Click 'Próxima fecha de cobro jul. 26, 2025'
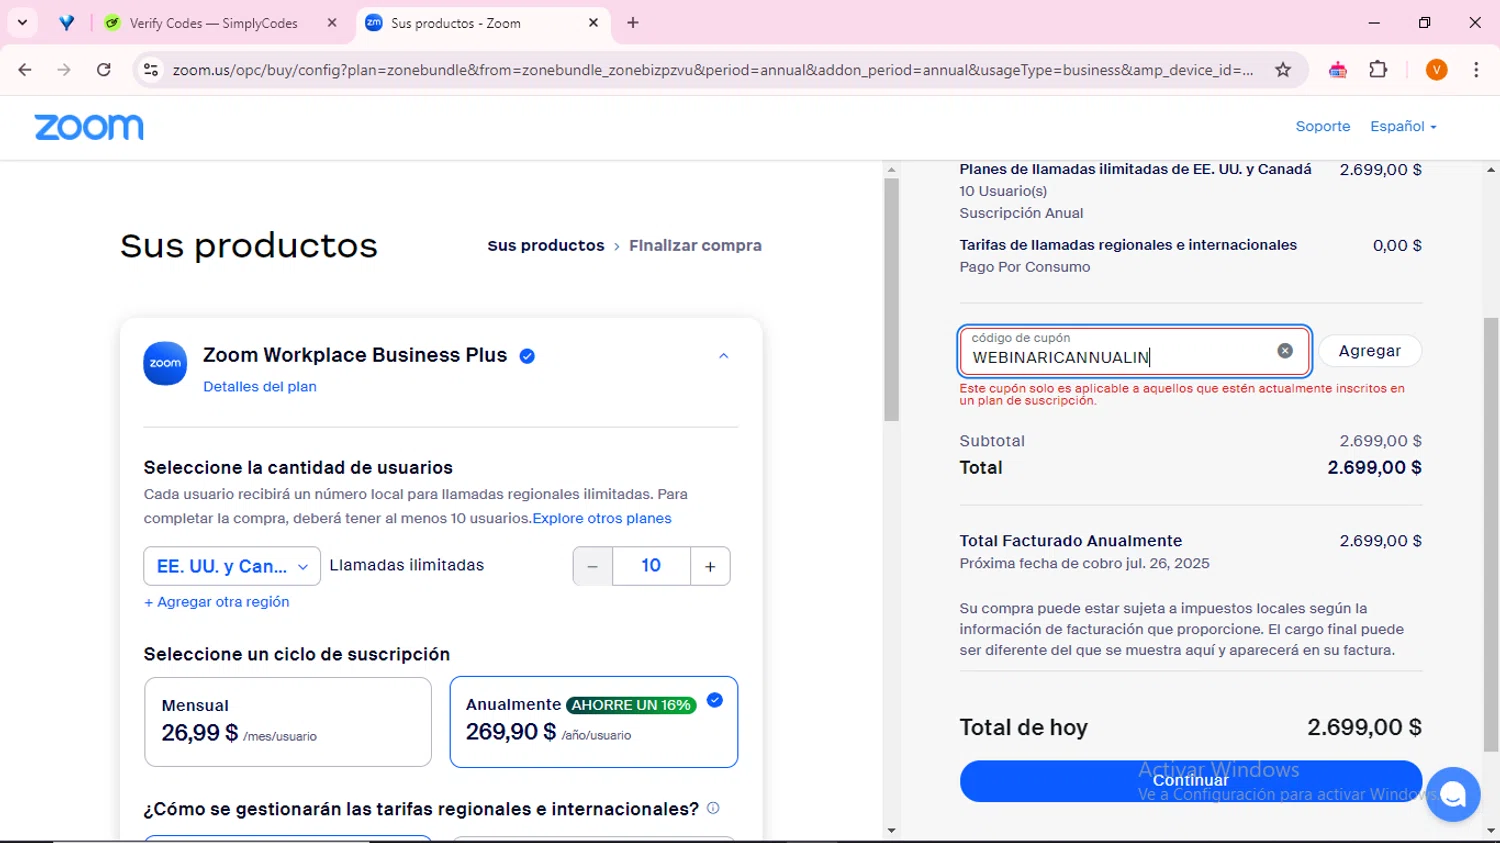 pyautogui.click(x=1084, y=563)
